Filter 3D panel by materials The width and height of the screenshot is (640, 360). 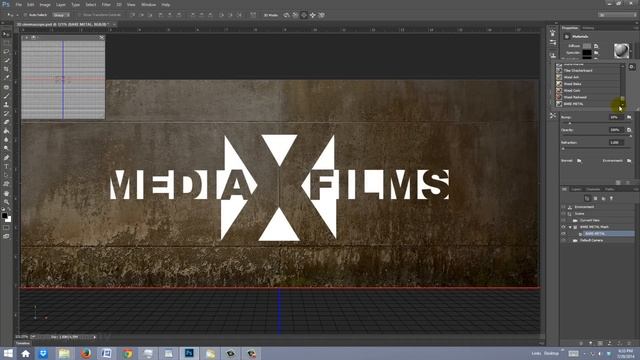tap(603, 198)
